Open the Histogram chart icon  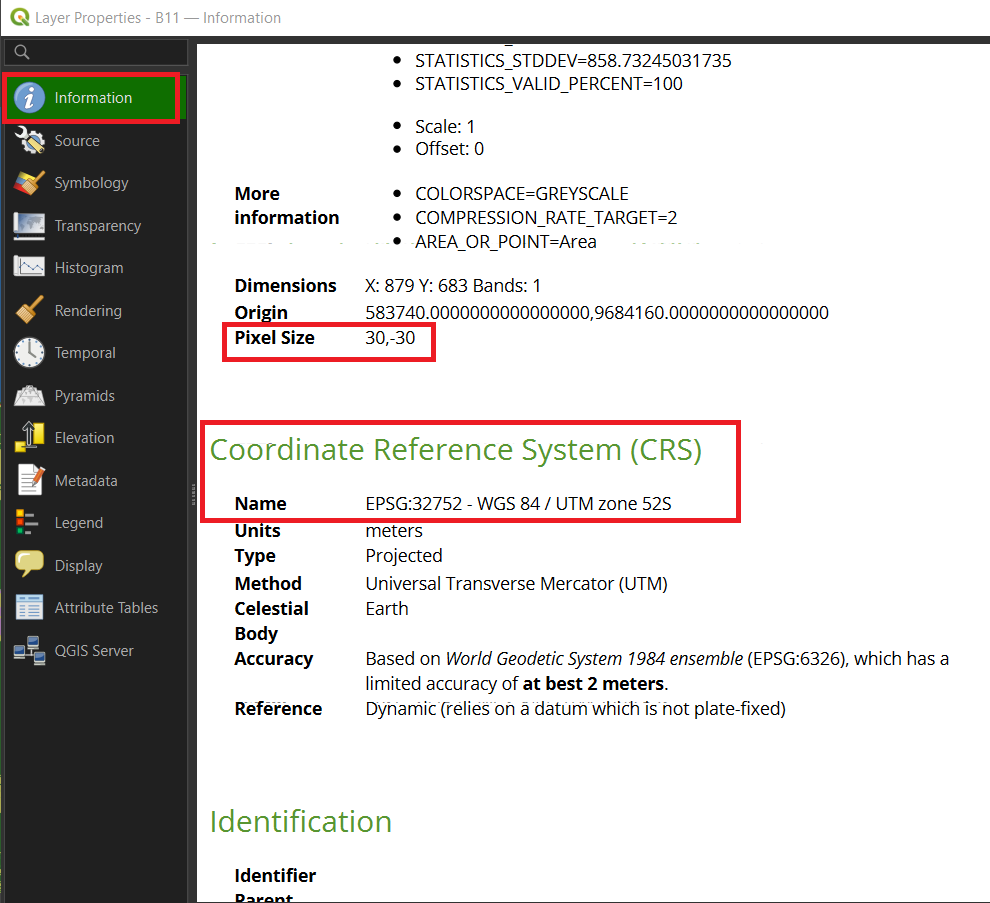[x=30, y=267]
